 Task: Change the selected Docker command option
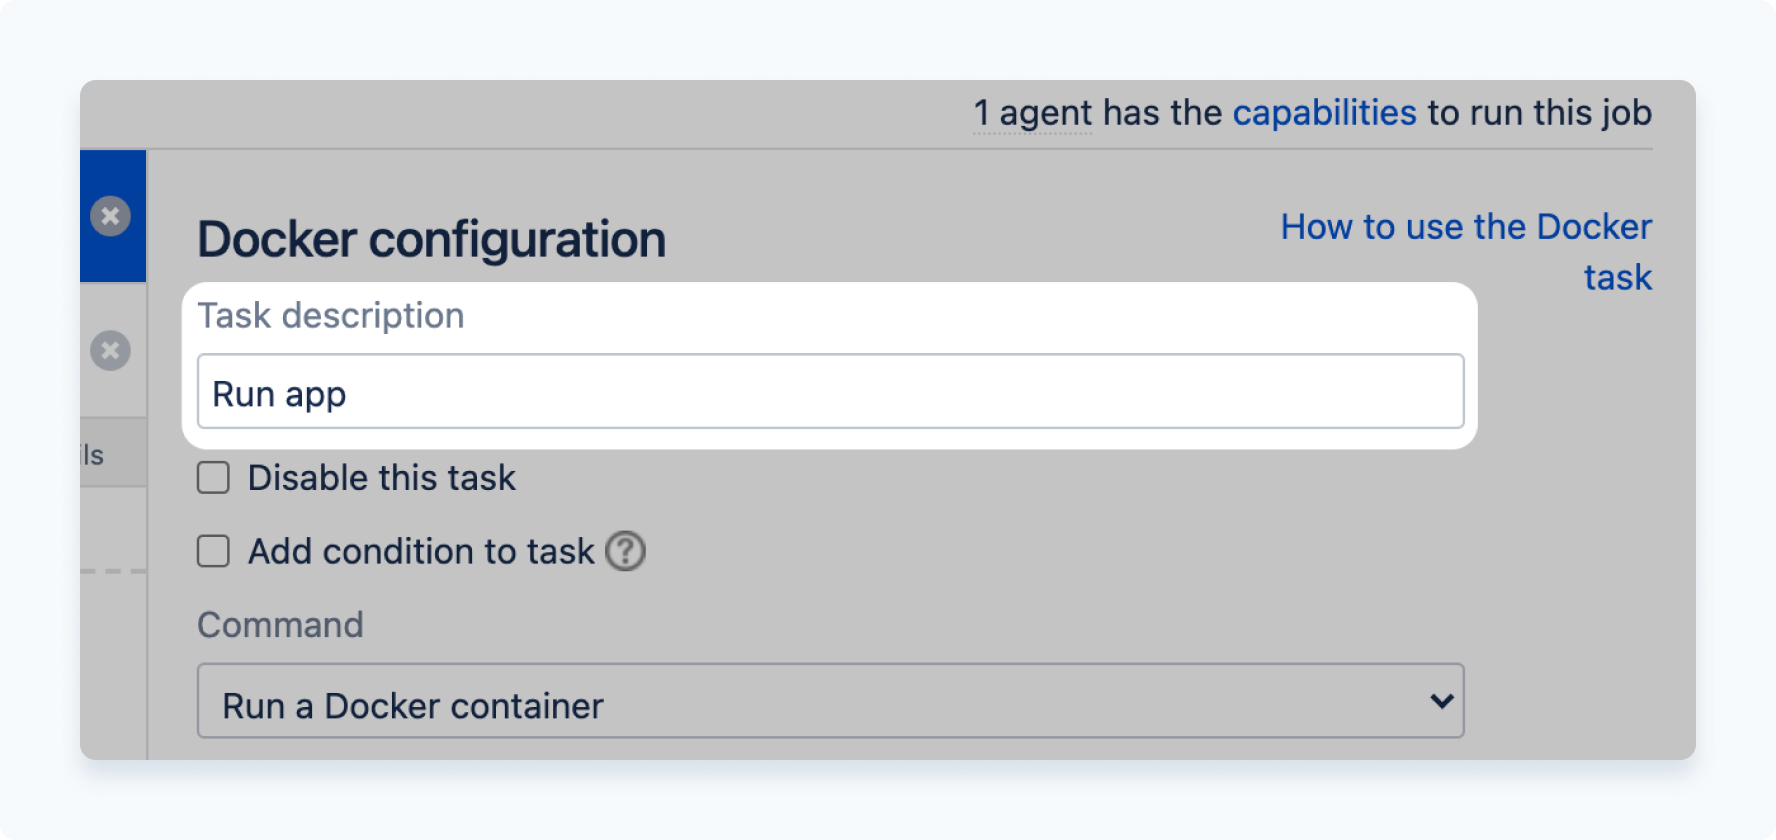point(830,701)
